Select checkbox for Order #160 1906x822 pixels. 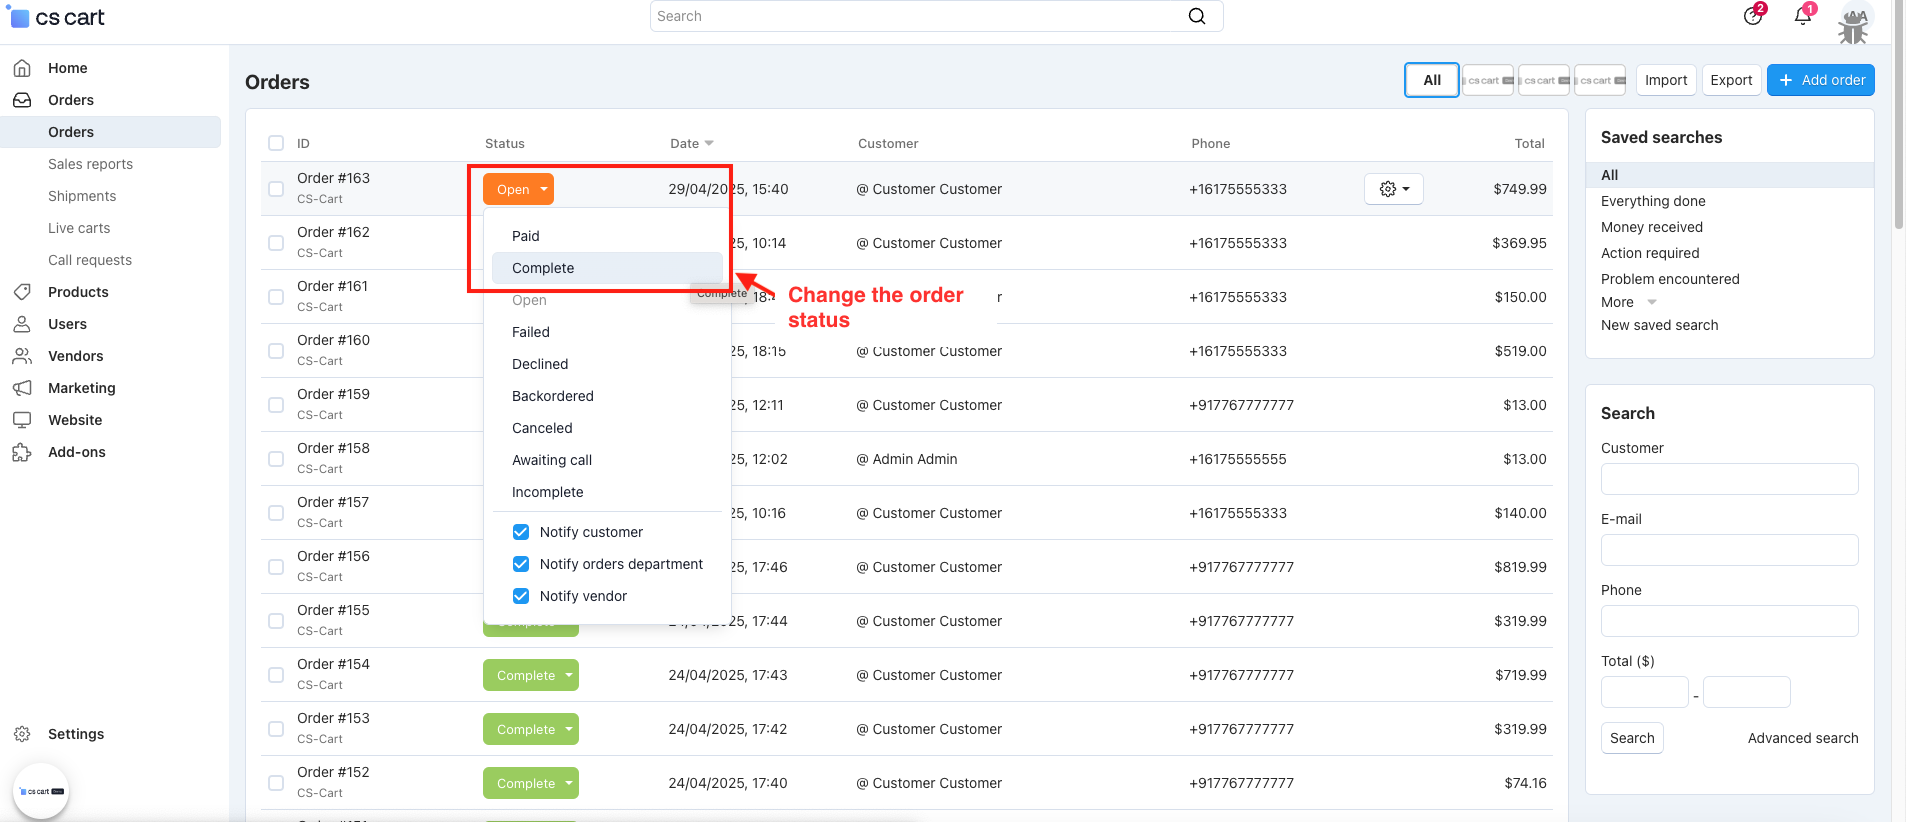[x=276, y=351]
